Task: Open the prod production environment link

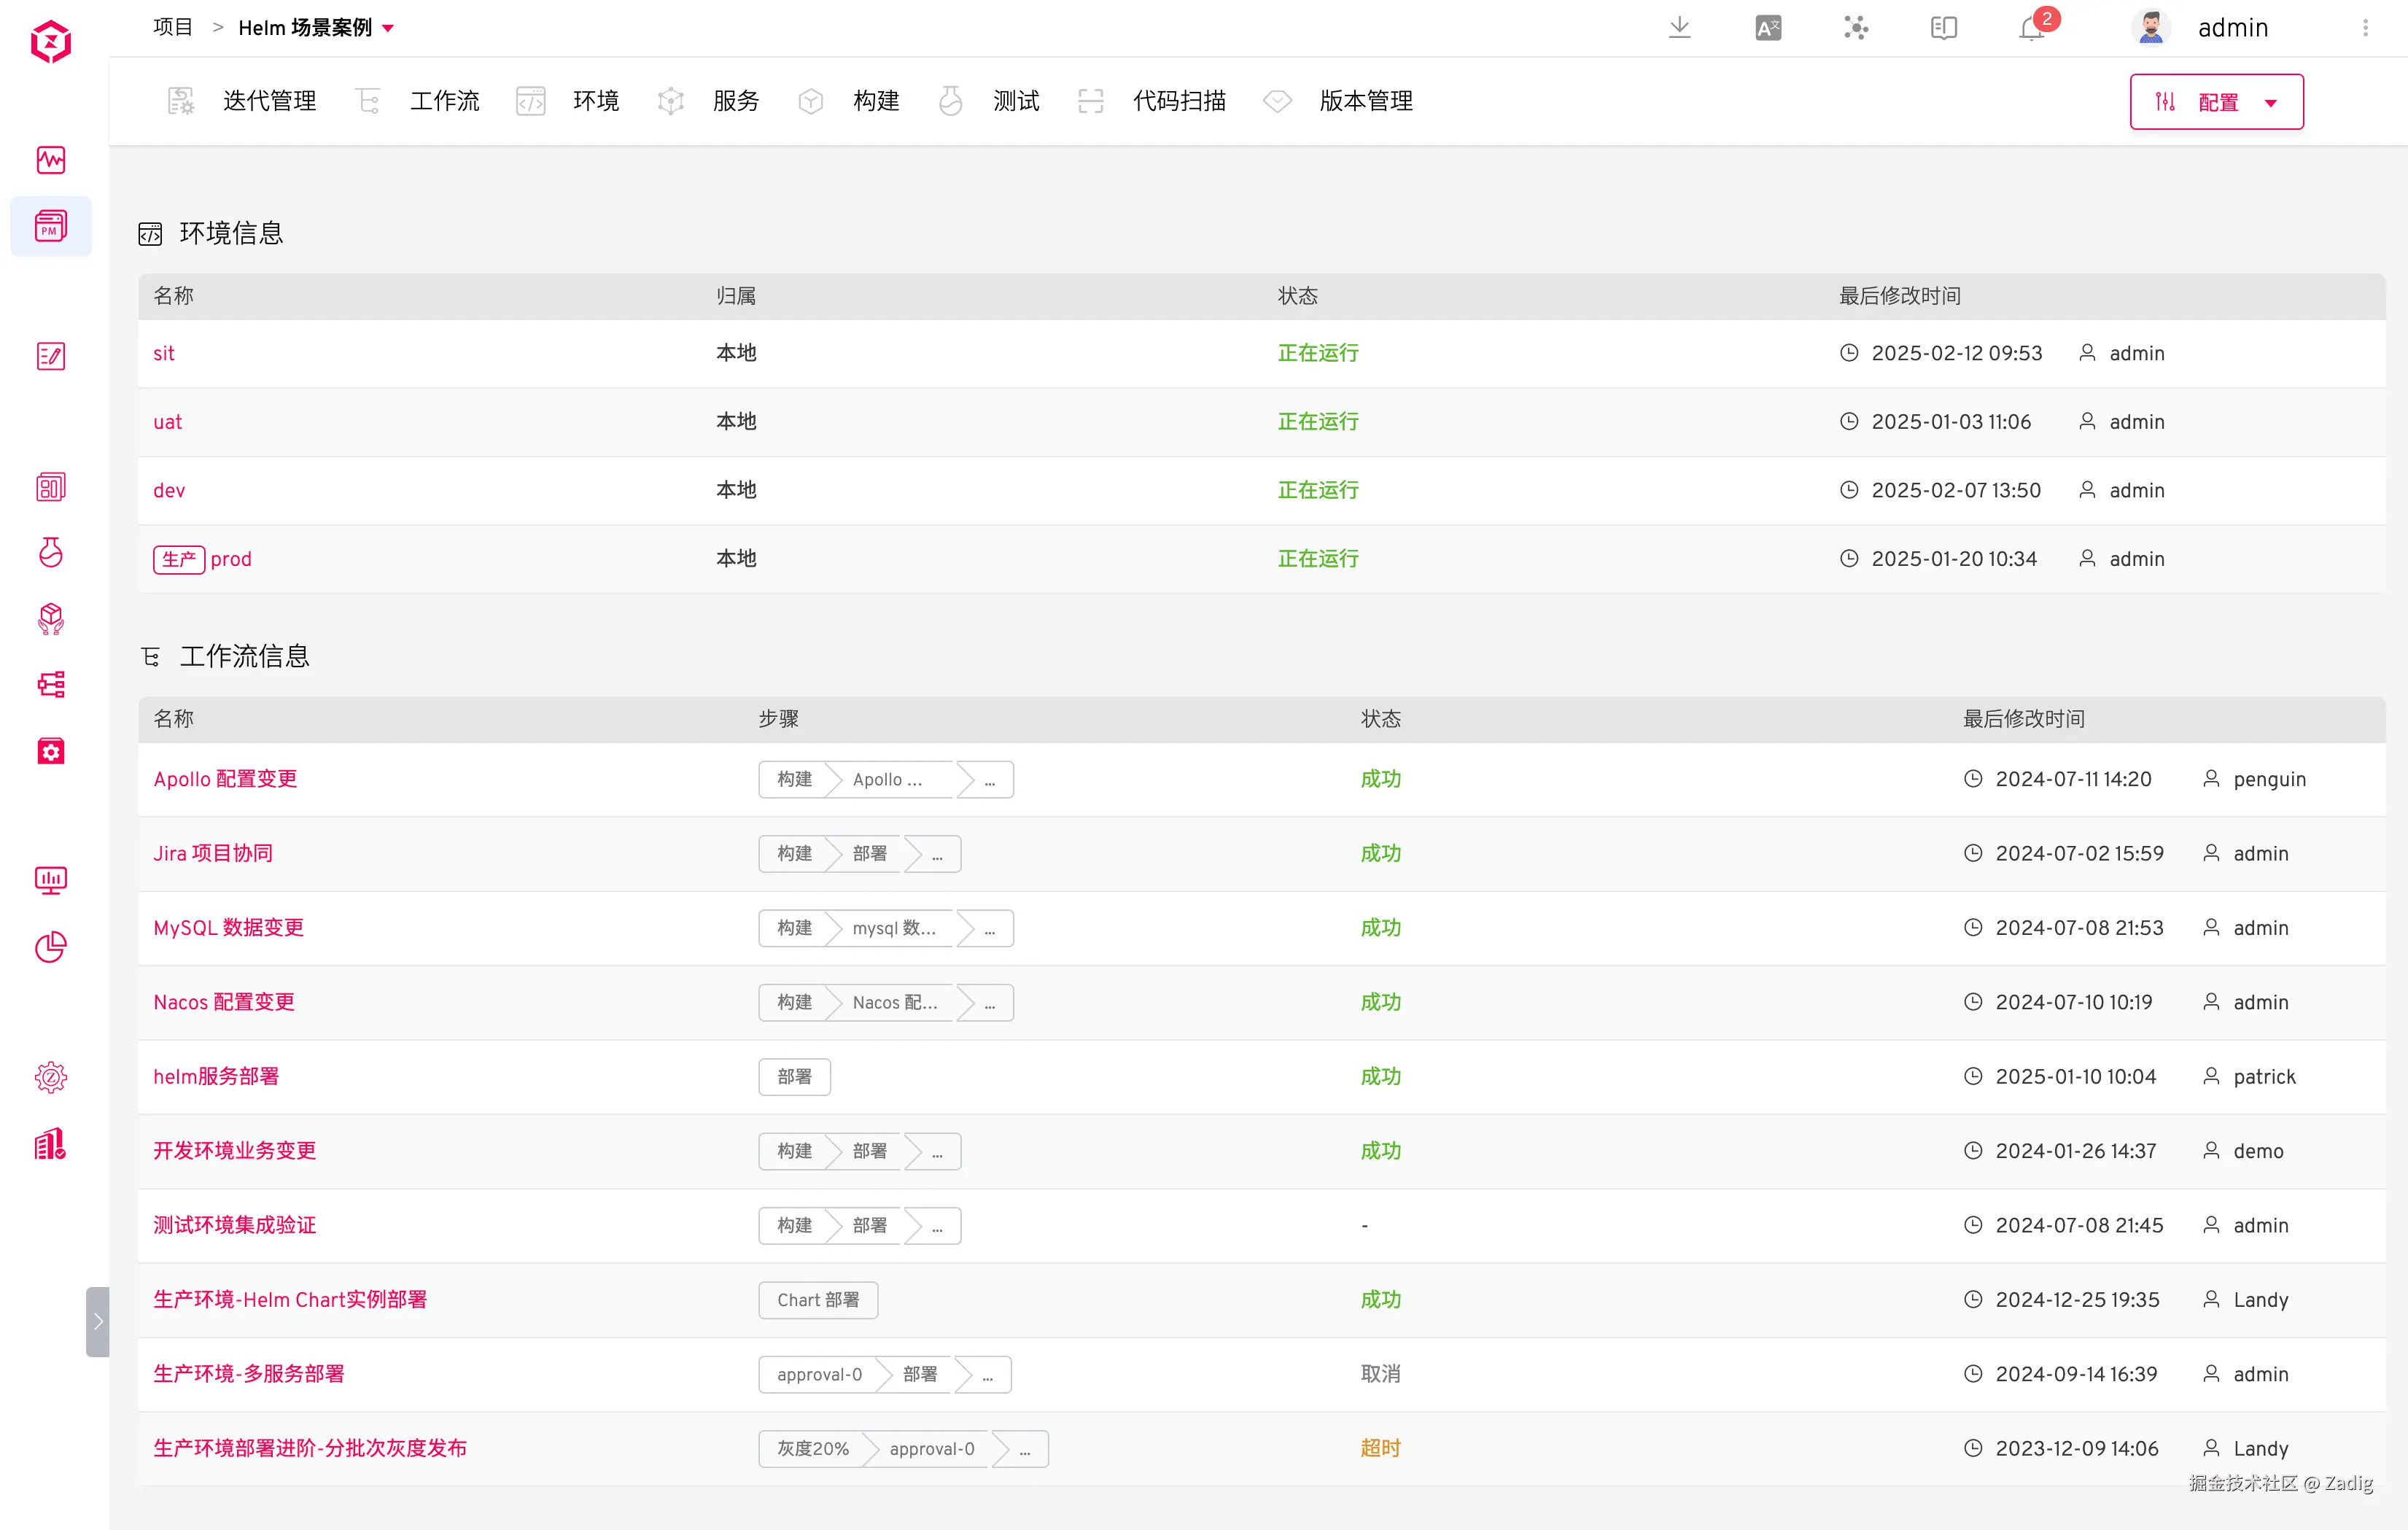Action: pyautogui.click(x=231, y=559)
